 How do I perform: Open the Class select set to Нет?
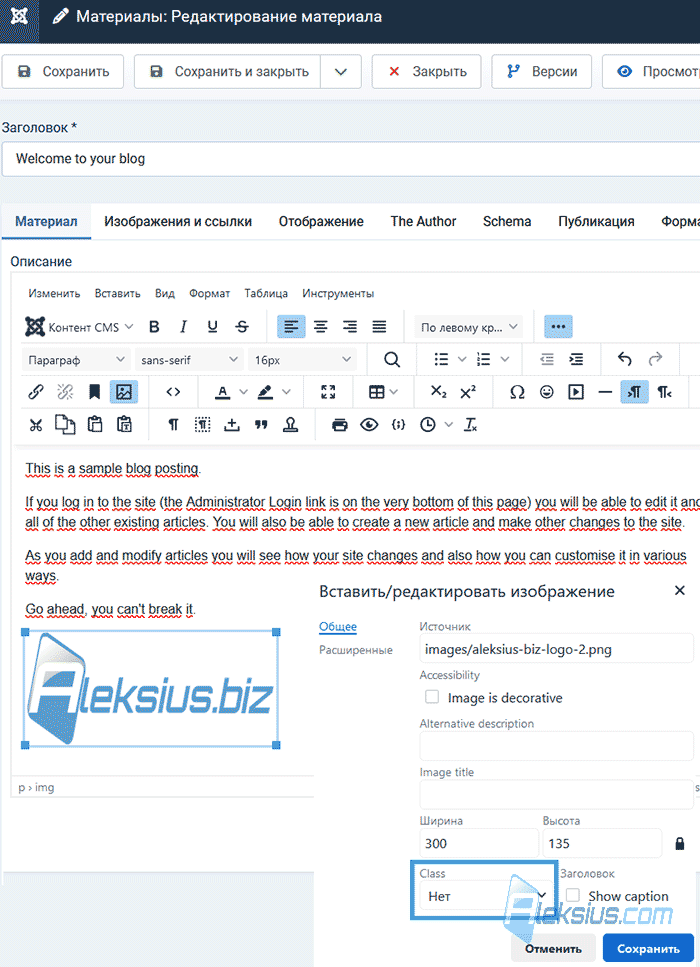point(485,896)
